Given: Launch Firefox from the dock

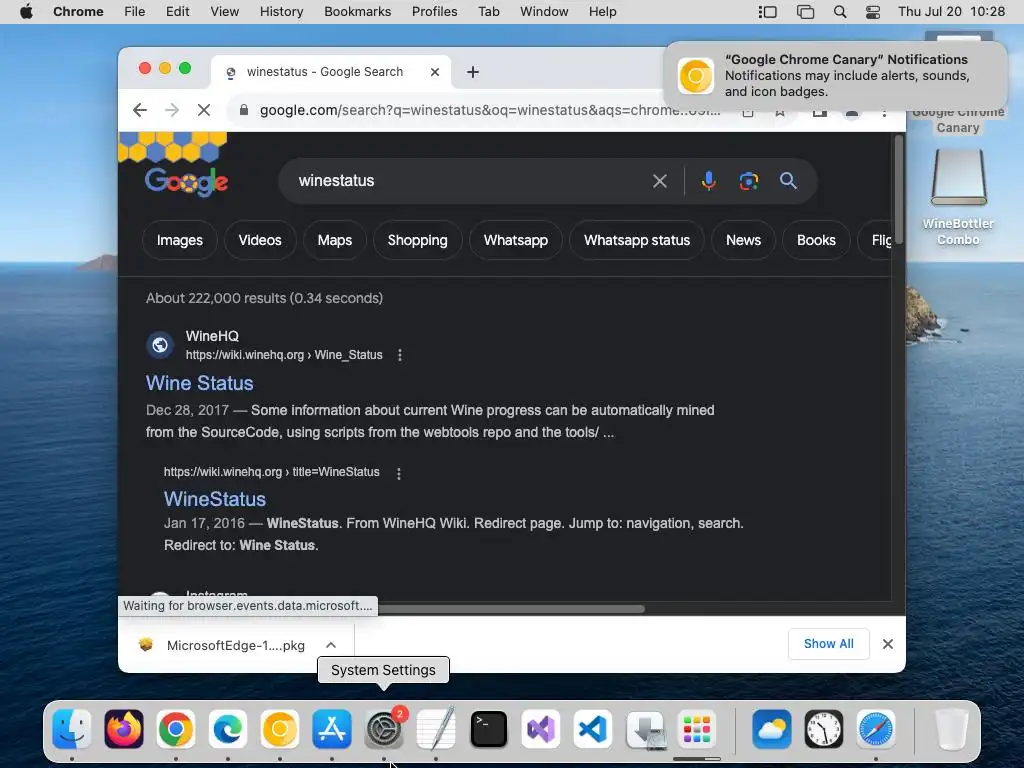Looking at the screenshot, I should [123, 729].
